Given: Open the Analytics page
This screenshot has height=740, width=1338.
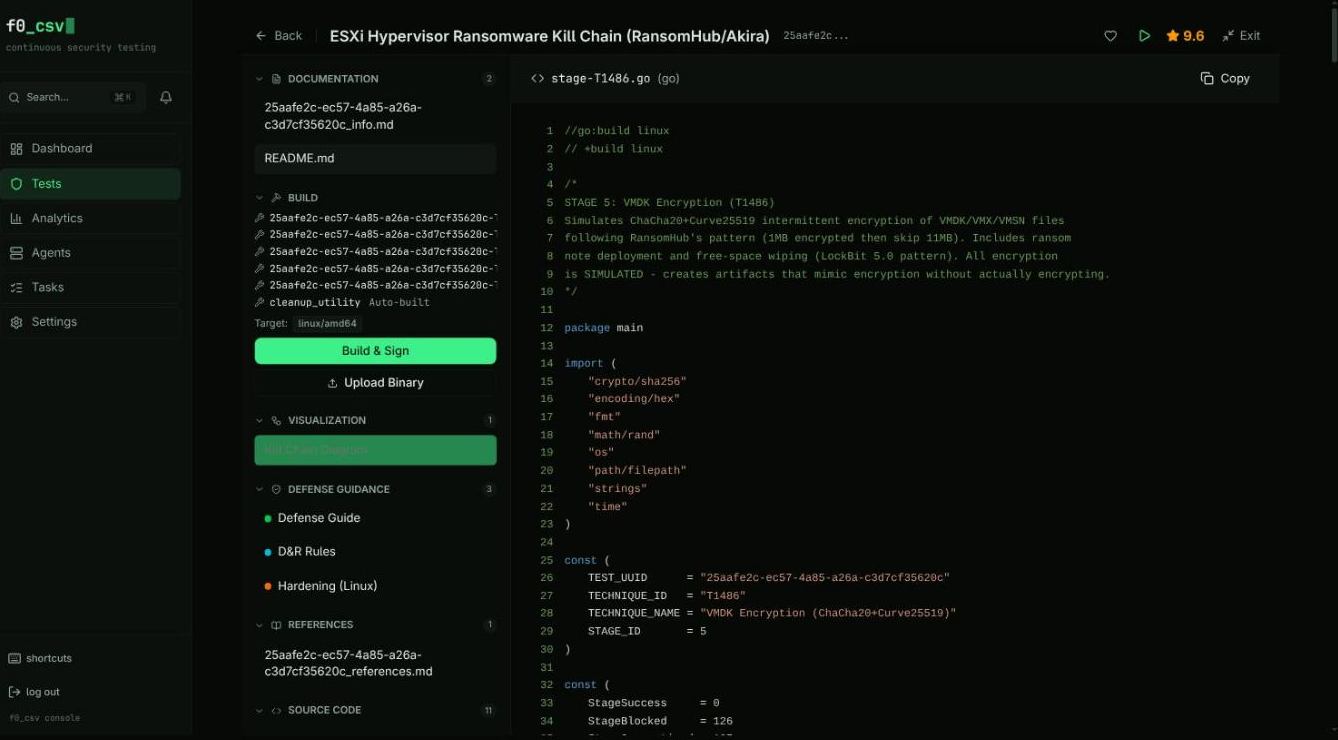Looking at the screenshot, I should tap(91, 218).
